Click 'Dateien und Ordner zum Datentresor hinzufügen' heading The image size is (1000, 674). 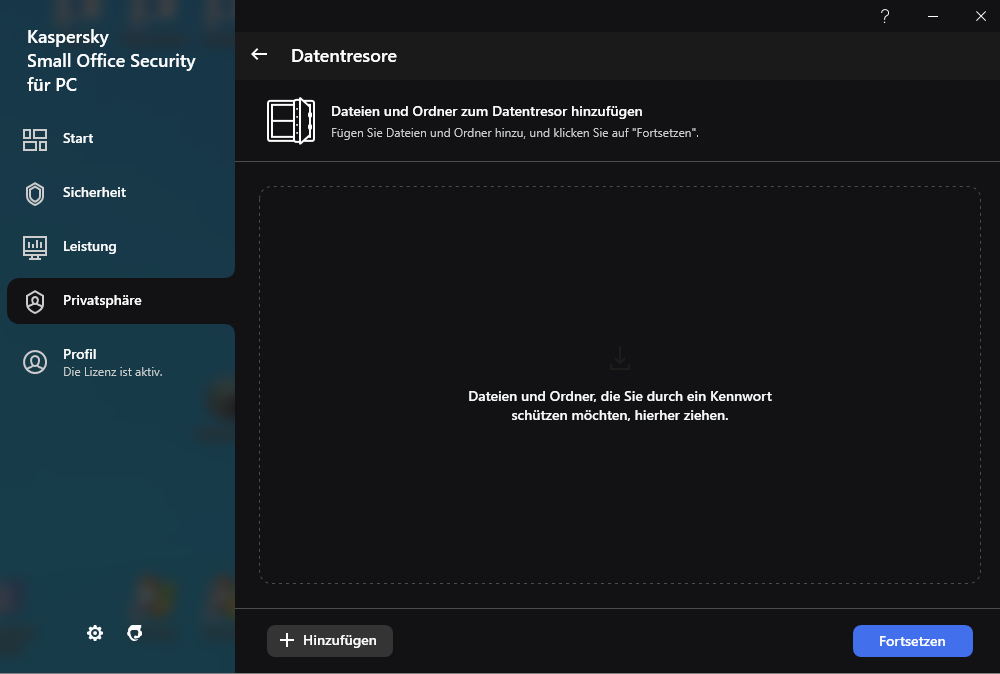pos(487,111)
